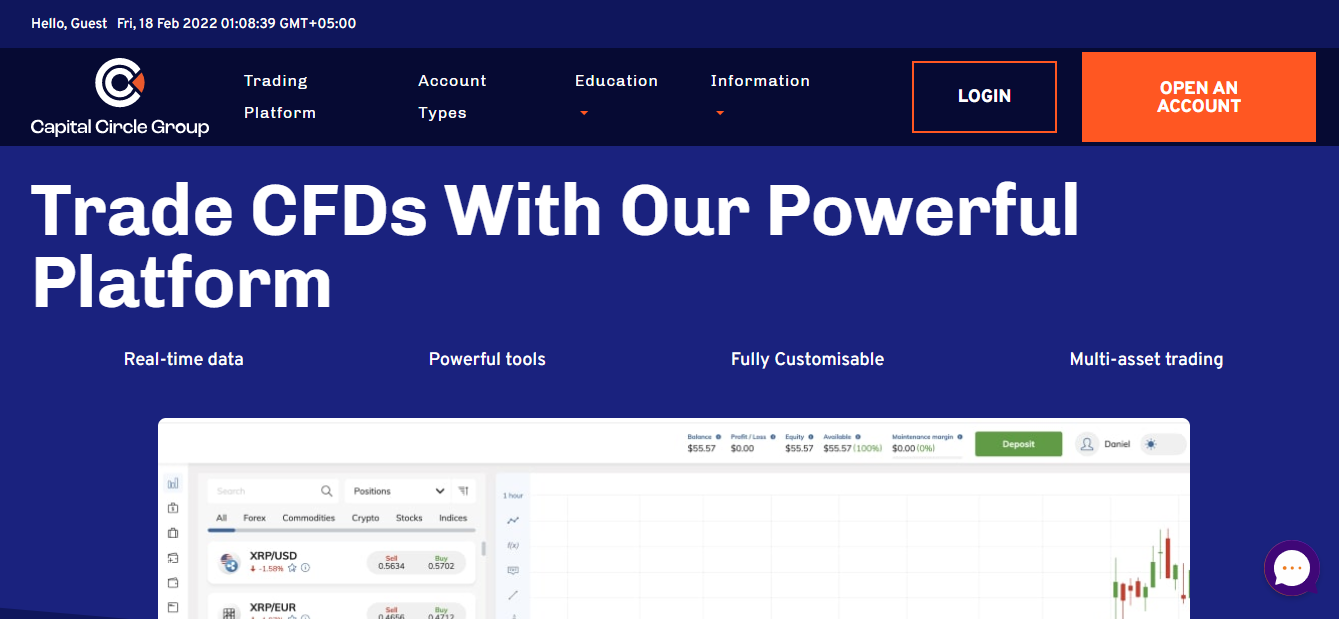Screen dimensions: 1339x619
Task: Select the Forex tab
Action: pos(255,518)
